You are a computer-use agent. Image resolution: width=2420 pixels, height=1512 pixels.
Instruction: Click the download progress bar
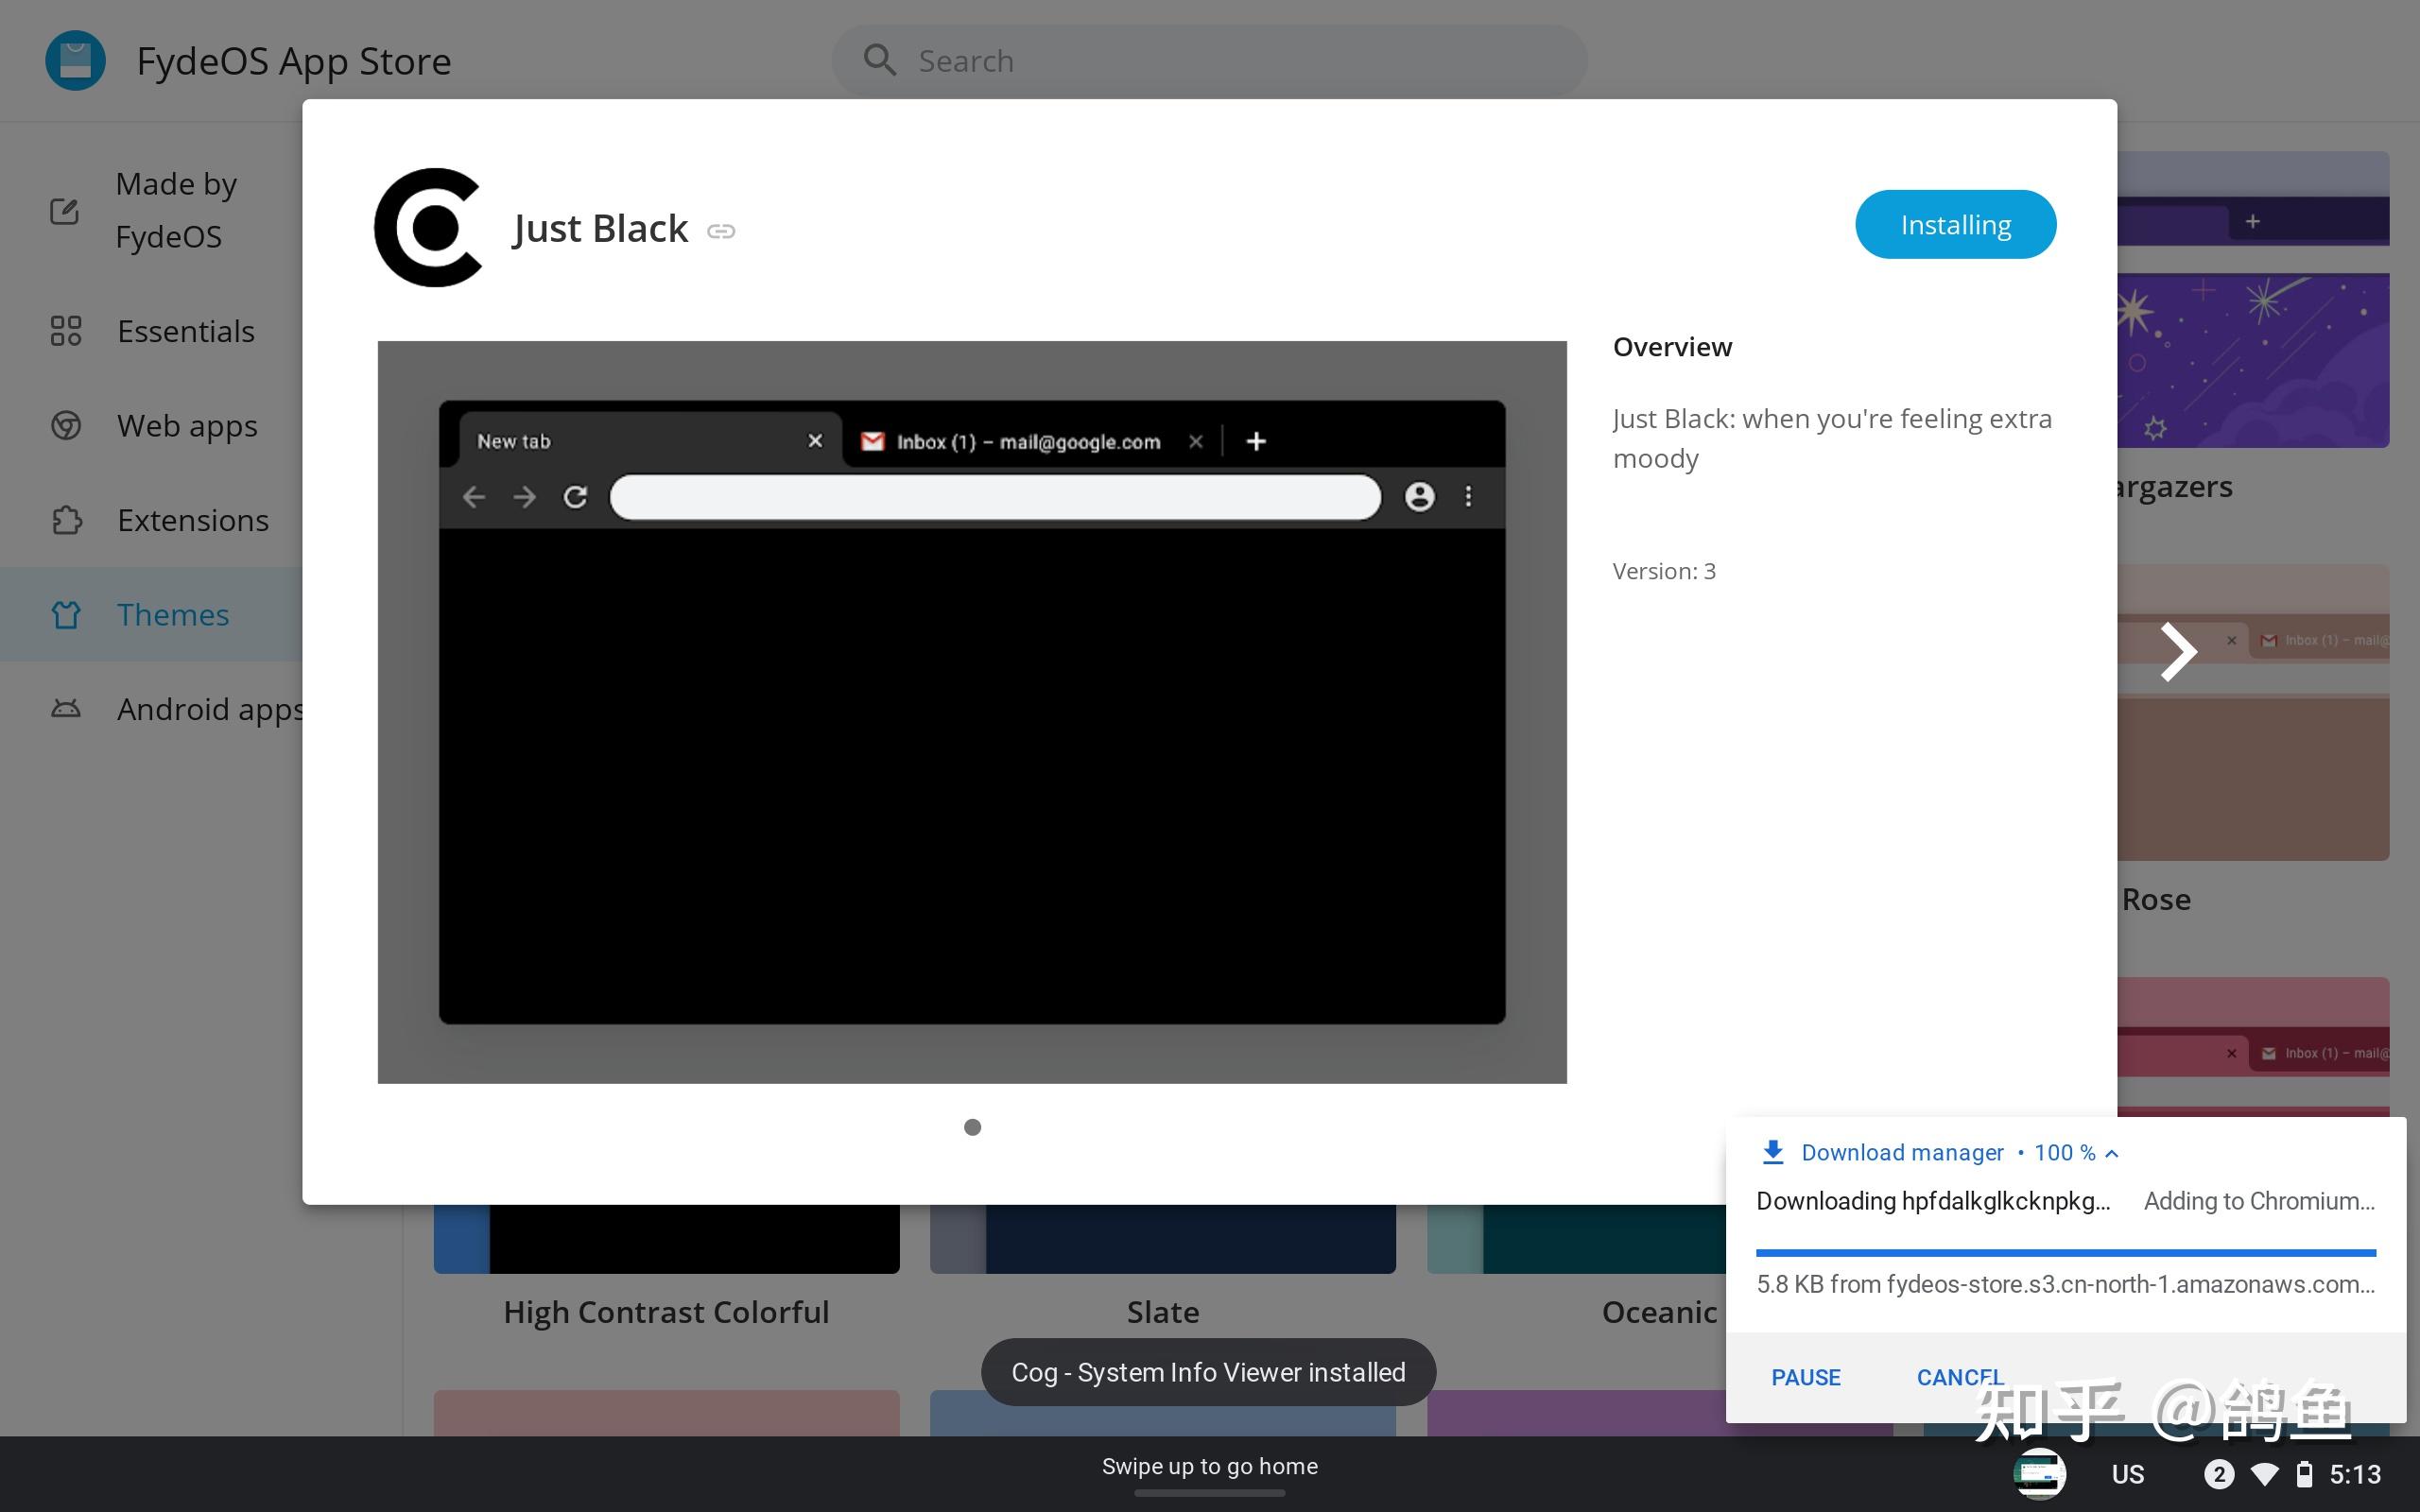pyautogui.click(x=2065, y=1252)
